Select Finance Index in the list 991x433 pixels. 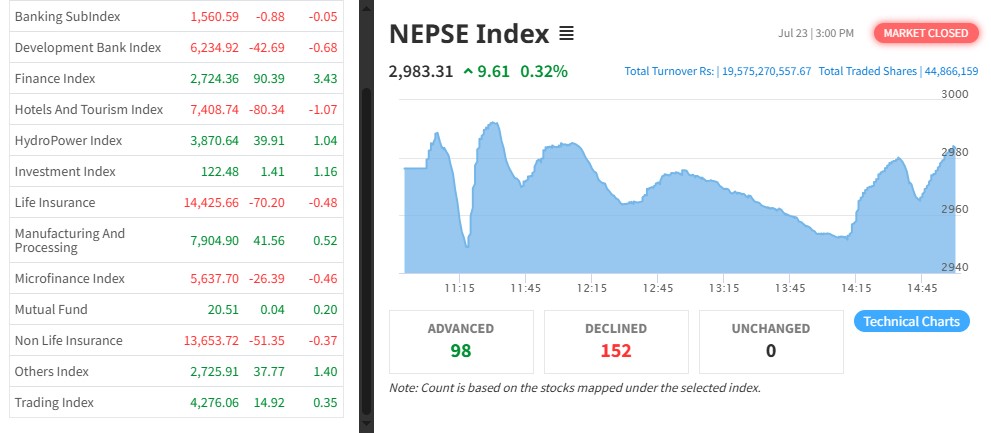click(x=53, y=78)
